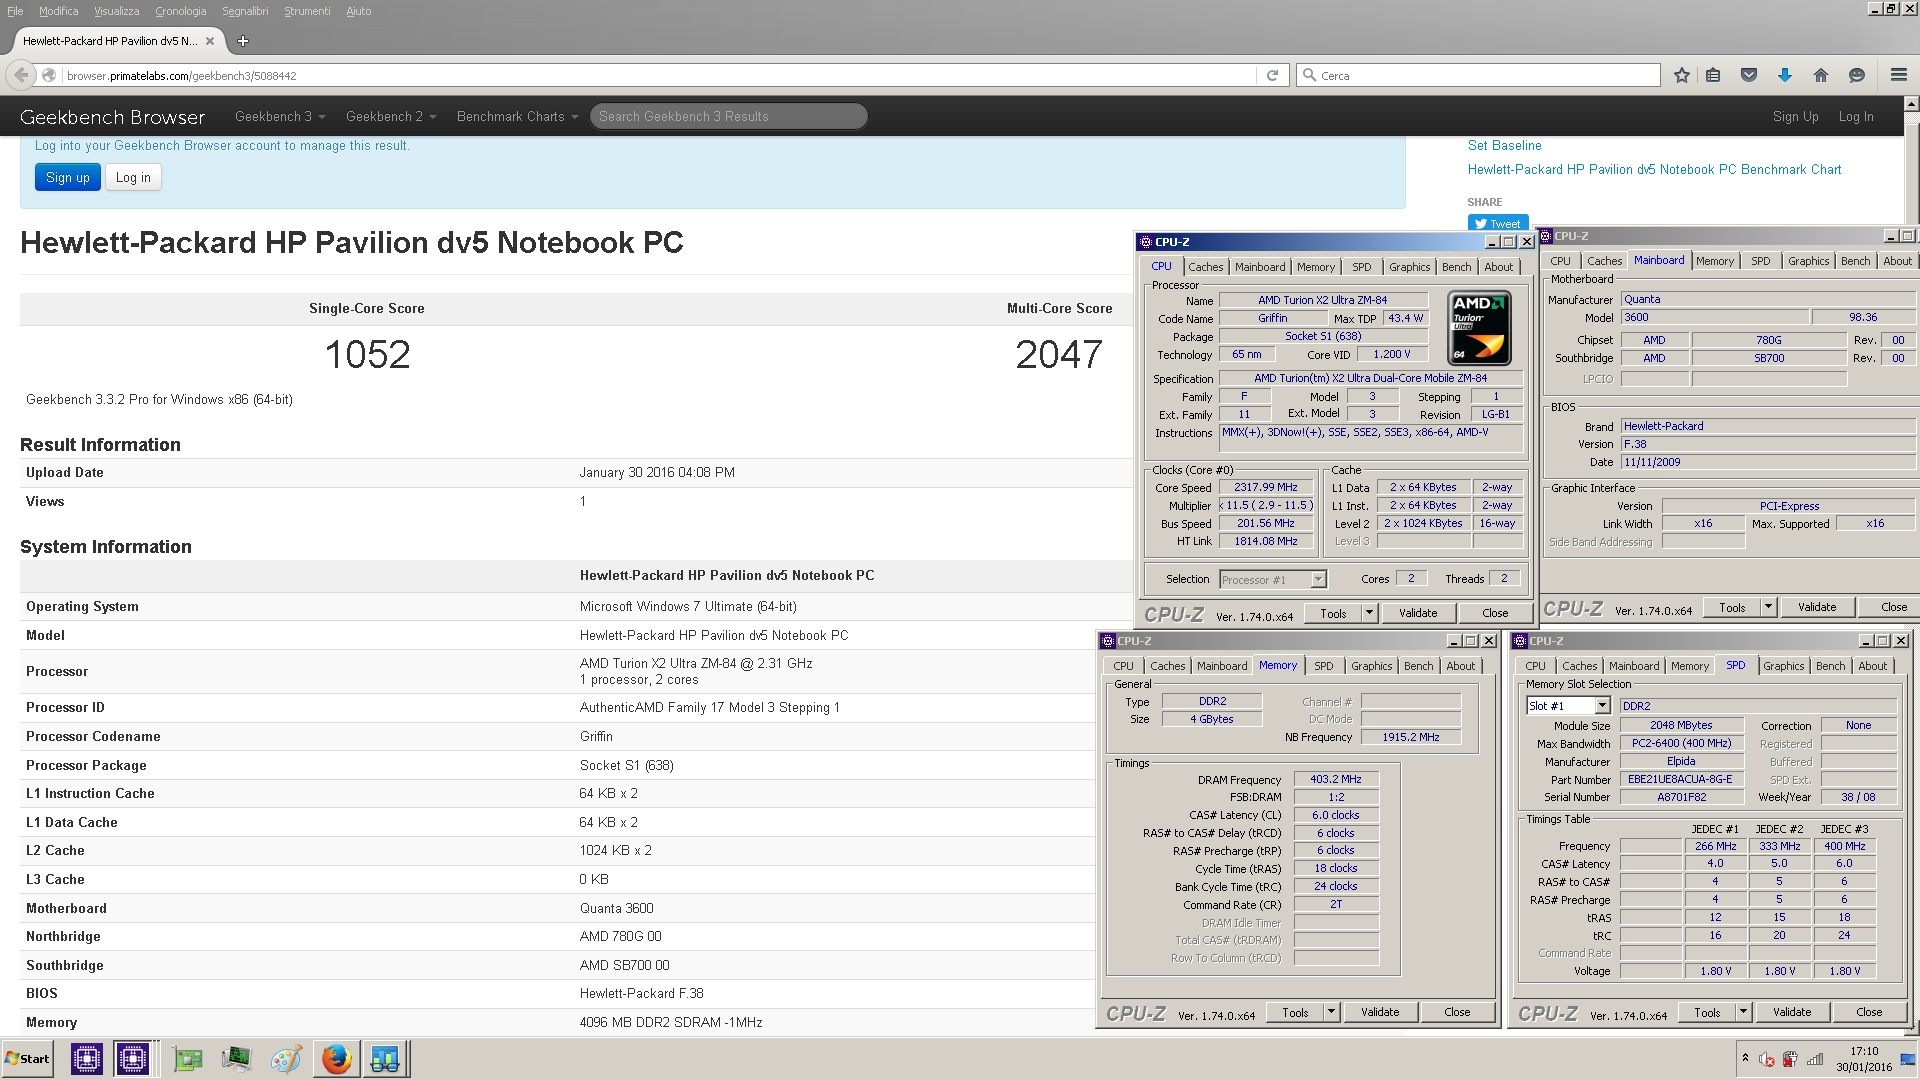Open the Strumenti menu
The width and height of the screenshot is (1920, 1080).
307,11
